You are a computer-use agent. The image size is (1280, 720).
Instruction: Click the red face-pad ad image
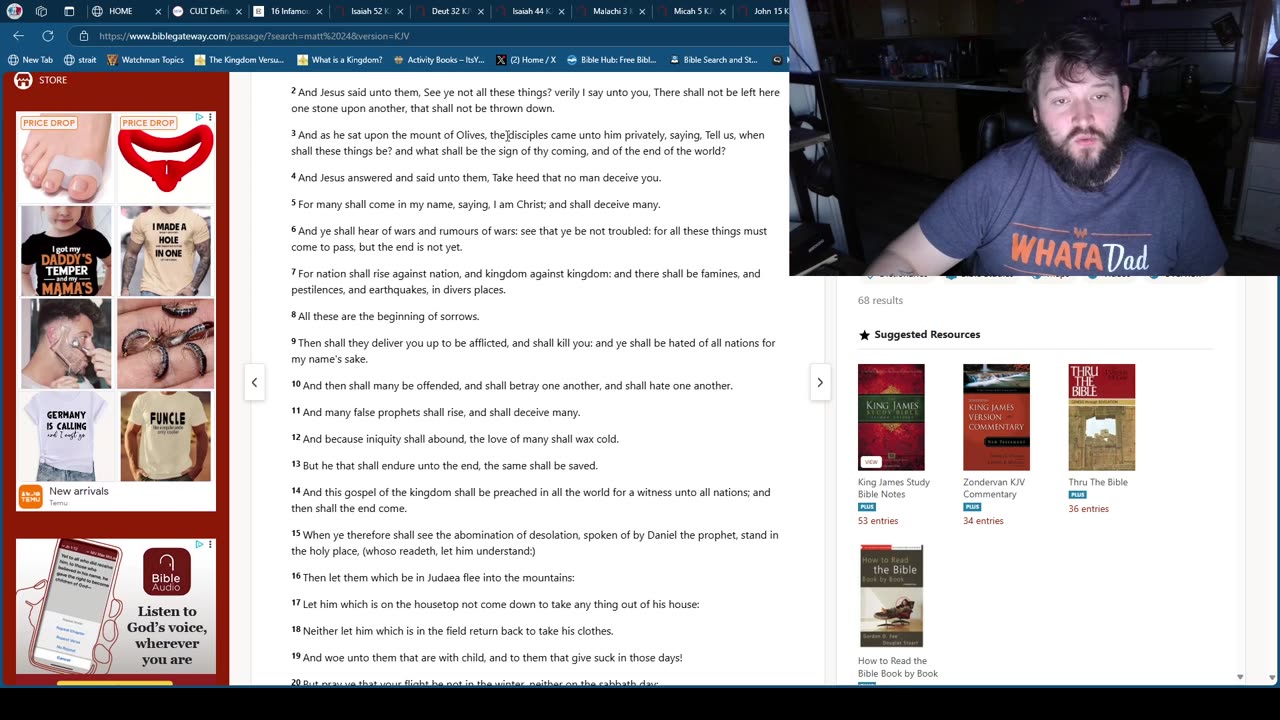pos(165,156)
